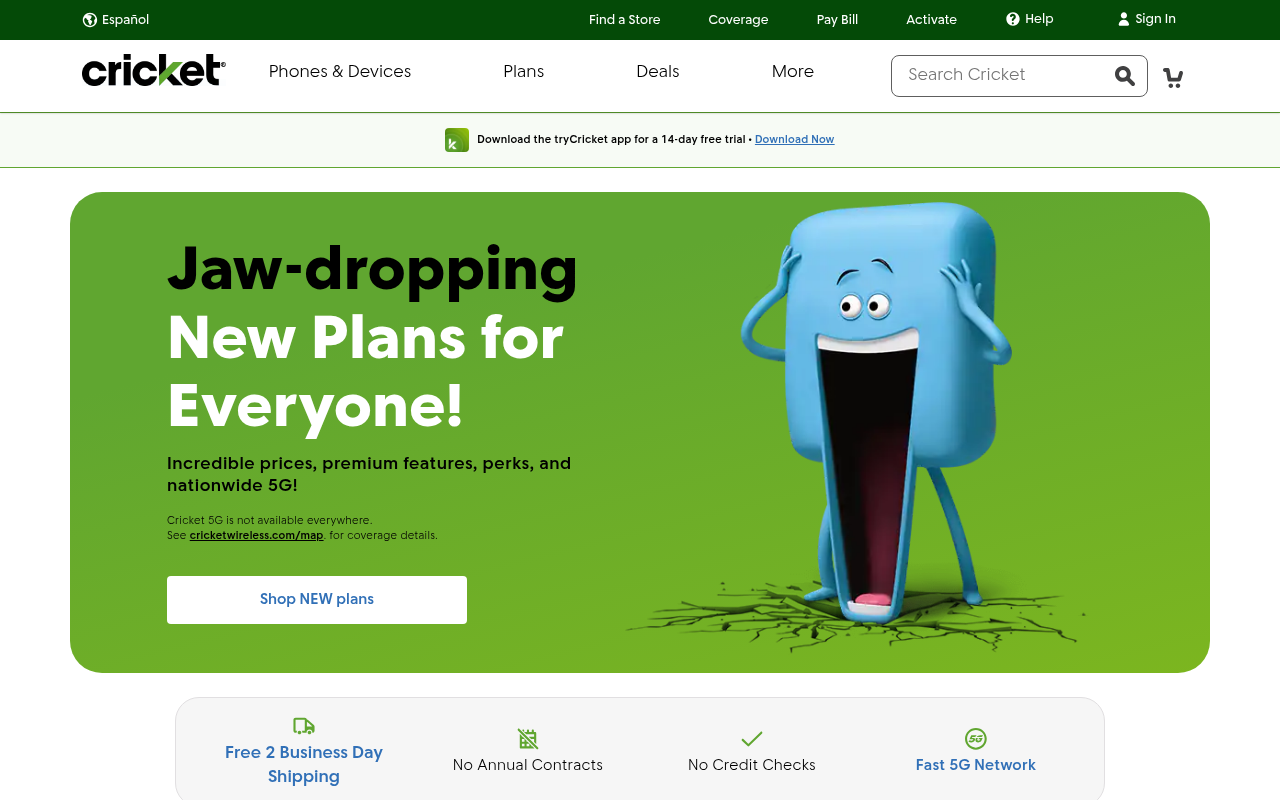Viewport: 1280px width, 800px height.
Task: Expand the More menu
Action: point(793,72)
